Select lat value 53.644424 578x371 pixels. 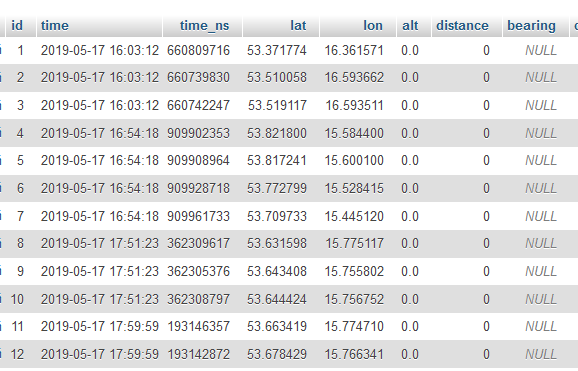[x=276, y=299]
